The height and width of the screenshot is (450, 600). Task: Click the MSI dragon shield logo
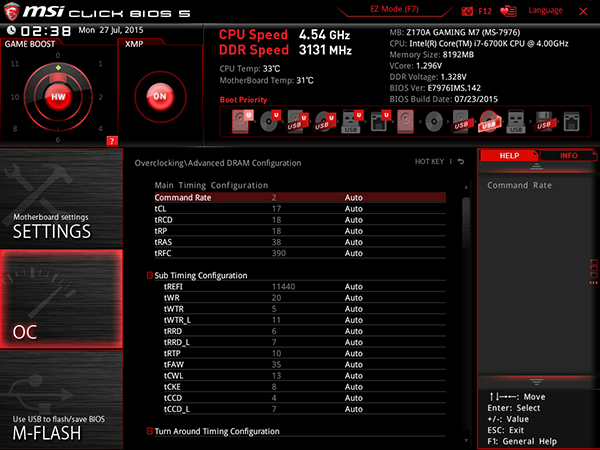11,11
